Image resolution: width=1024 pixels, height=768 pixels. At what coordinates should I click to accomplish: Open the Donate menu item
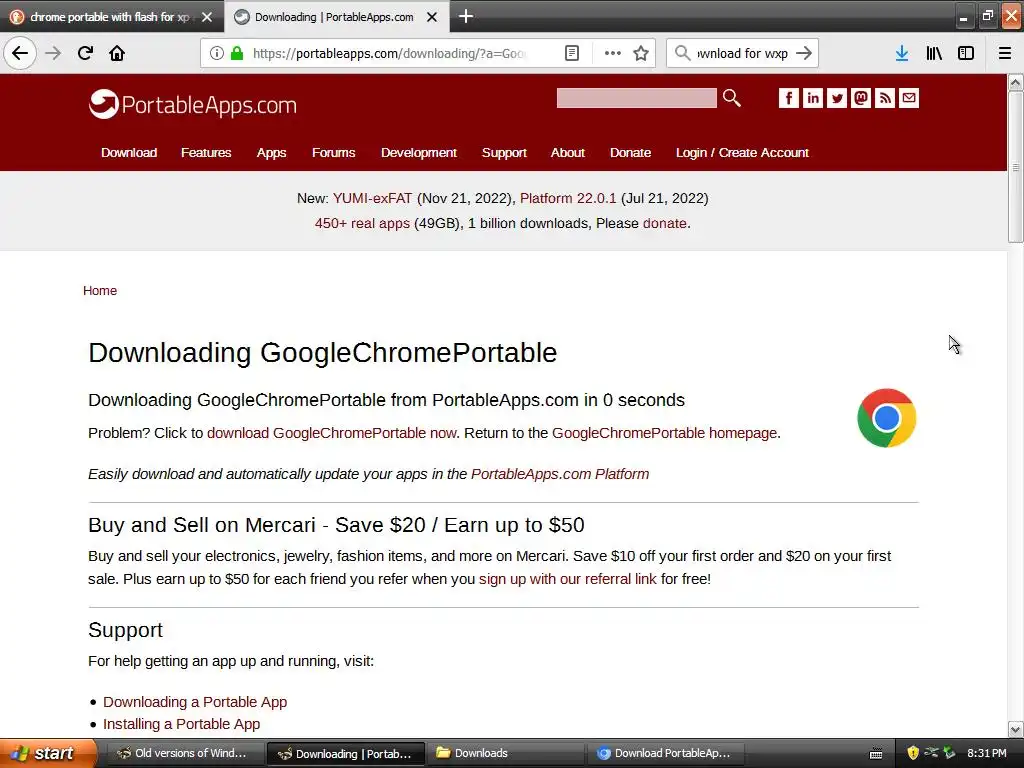[630, 152]
